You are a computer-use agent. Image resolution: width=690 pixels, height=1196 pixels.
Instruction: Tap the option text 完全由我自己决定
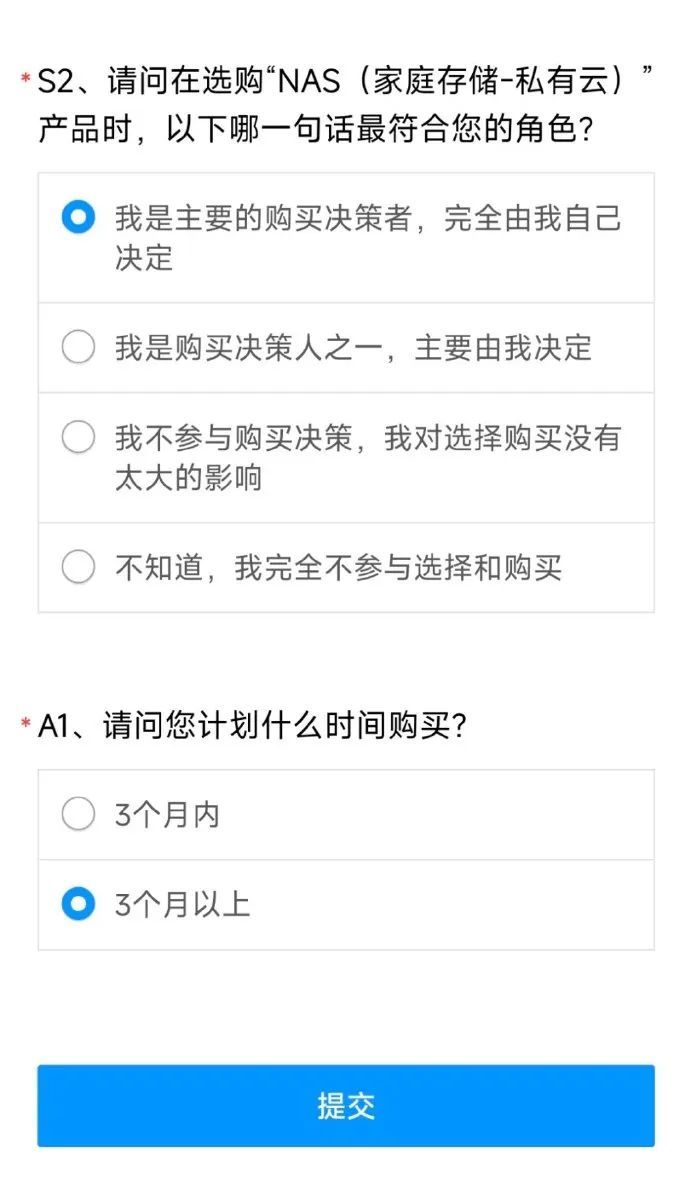tap(532, 218)
